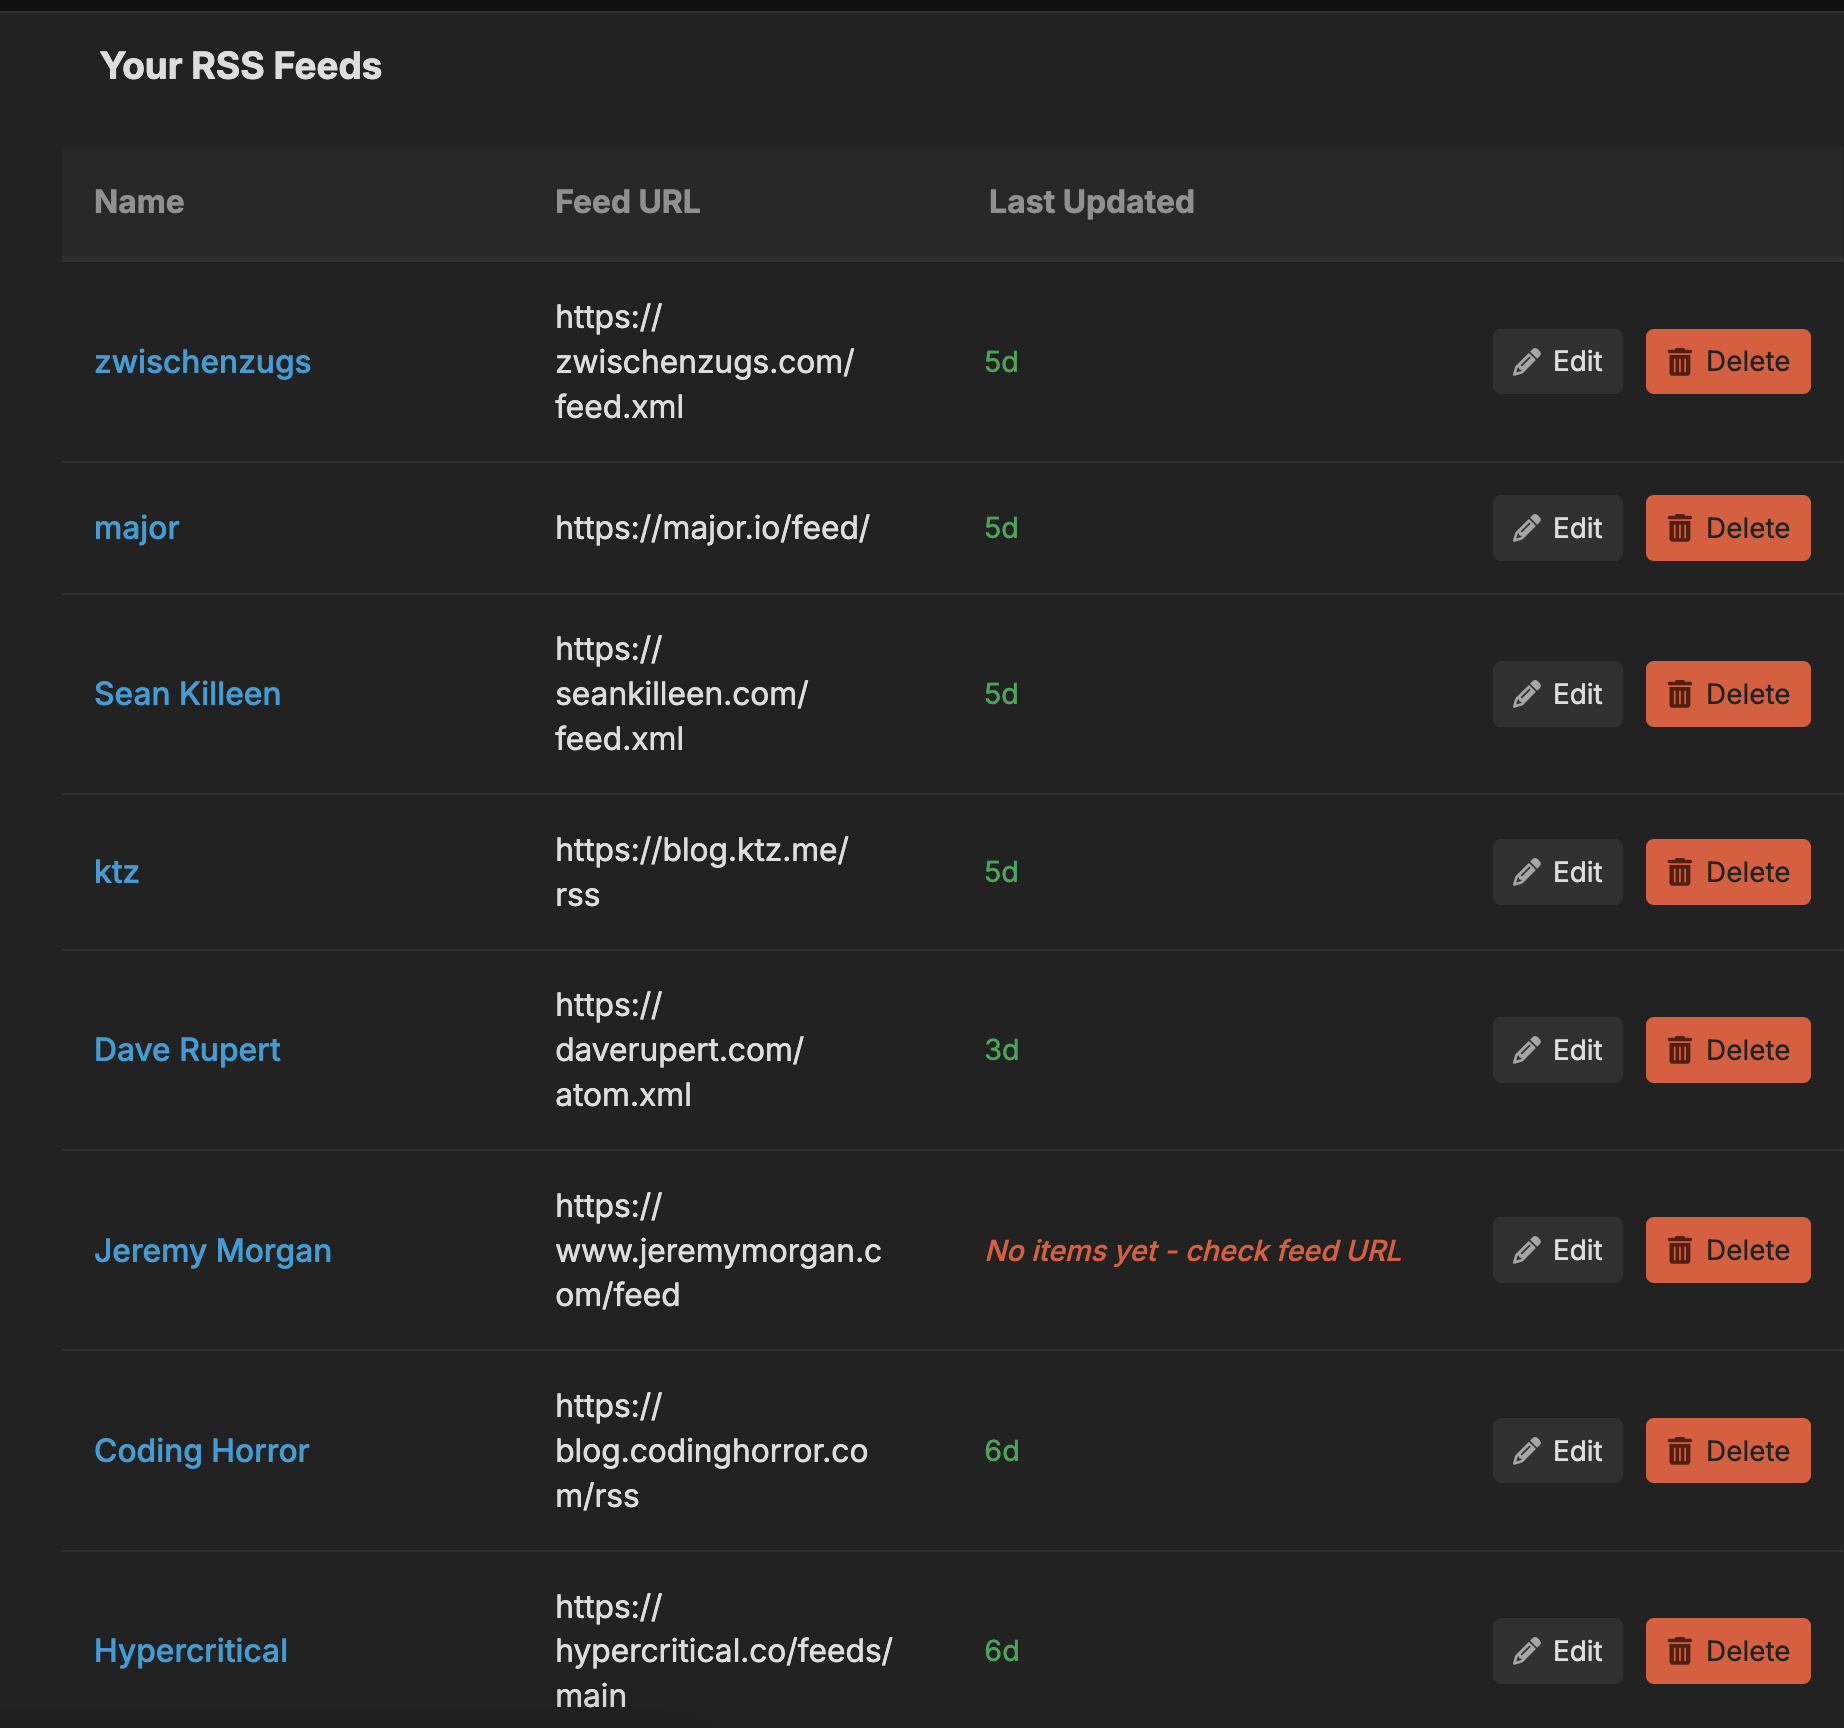The width and height of the screenshot is (1844, 1728).
Task: Click the trash icon to delete the major feed
Action: point(1681,527)
